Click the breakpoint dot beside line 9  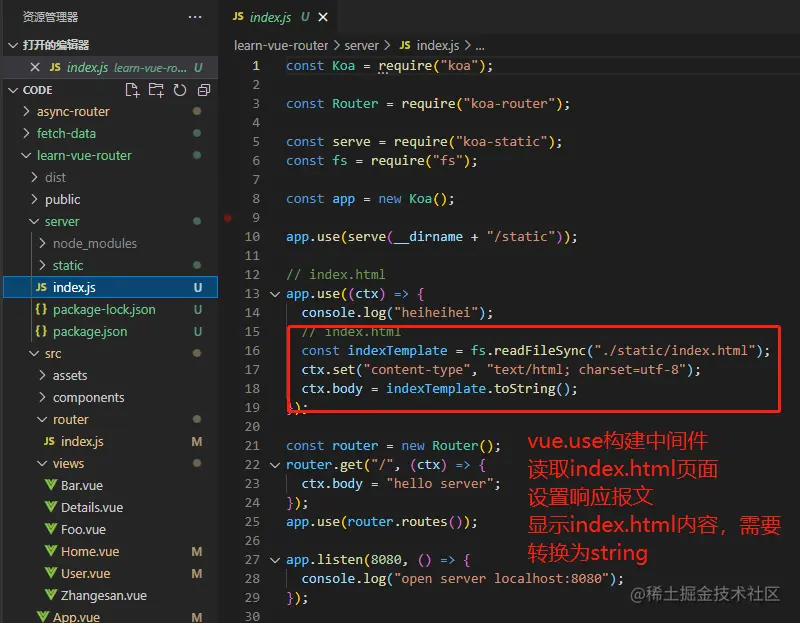coord(228,218)
